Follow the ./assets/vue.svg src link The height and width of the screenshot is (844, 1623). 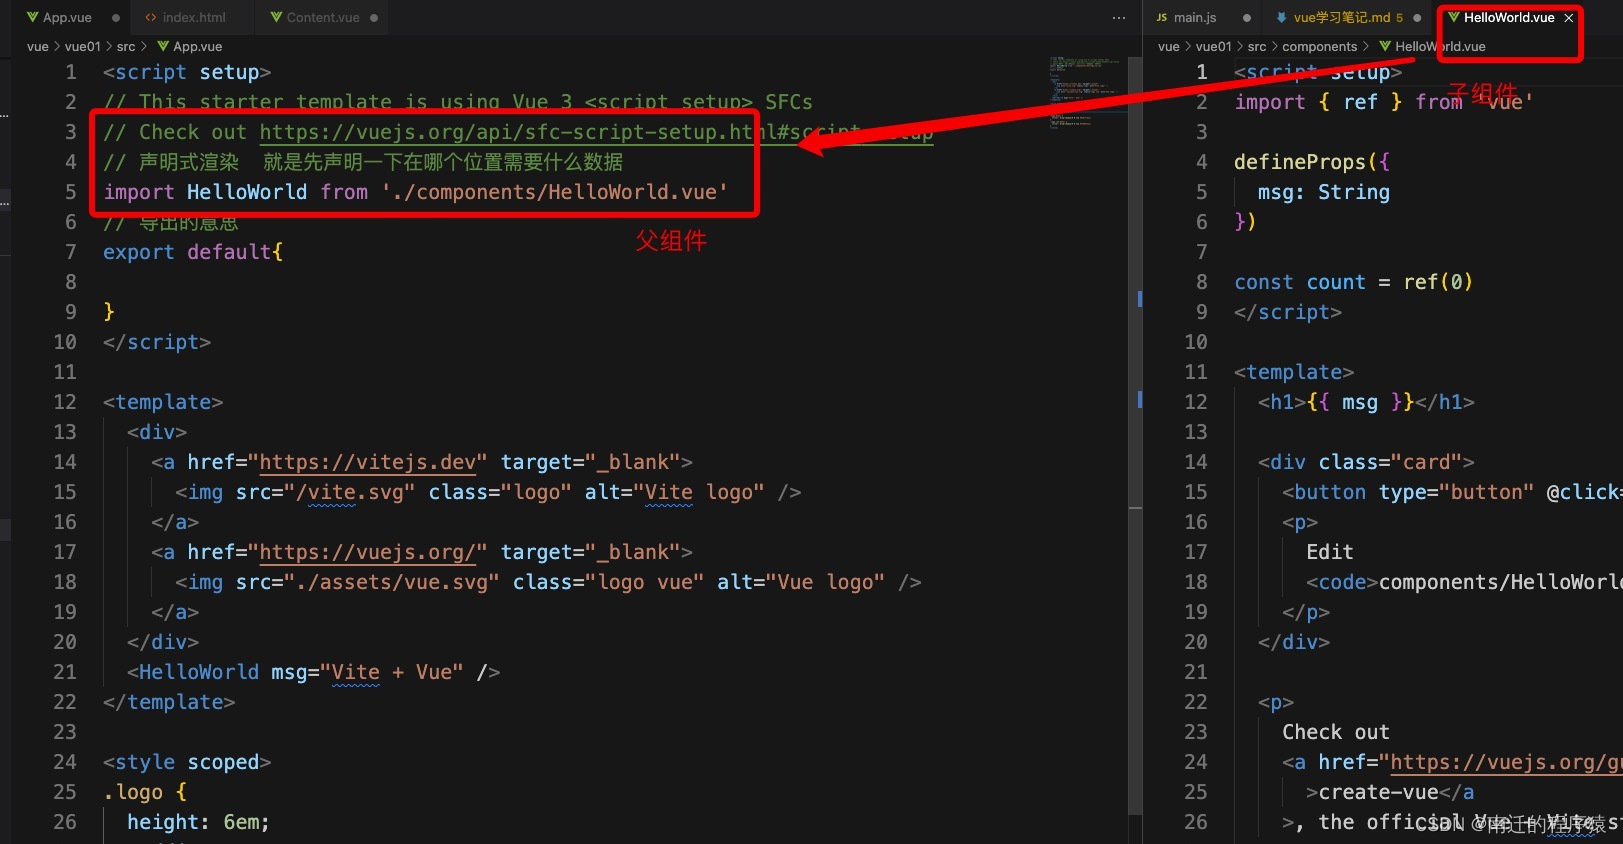[x=392, y=582]
